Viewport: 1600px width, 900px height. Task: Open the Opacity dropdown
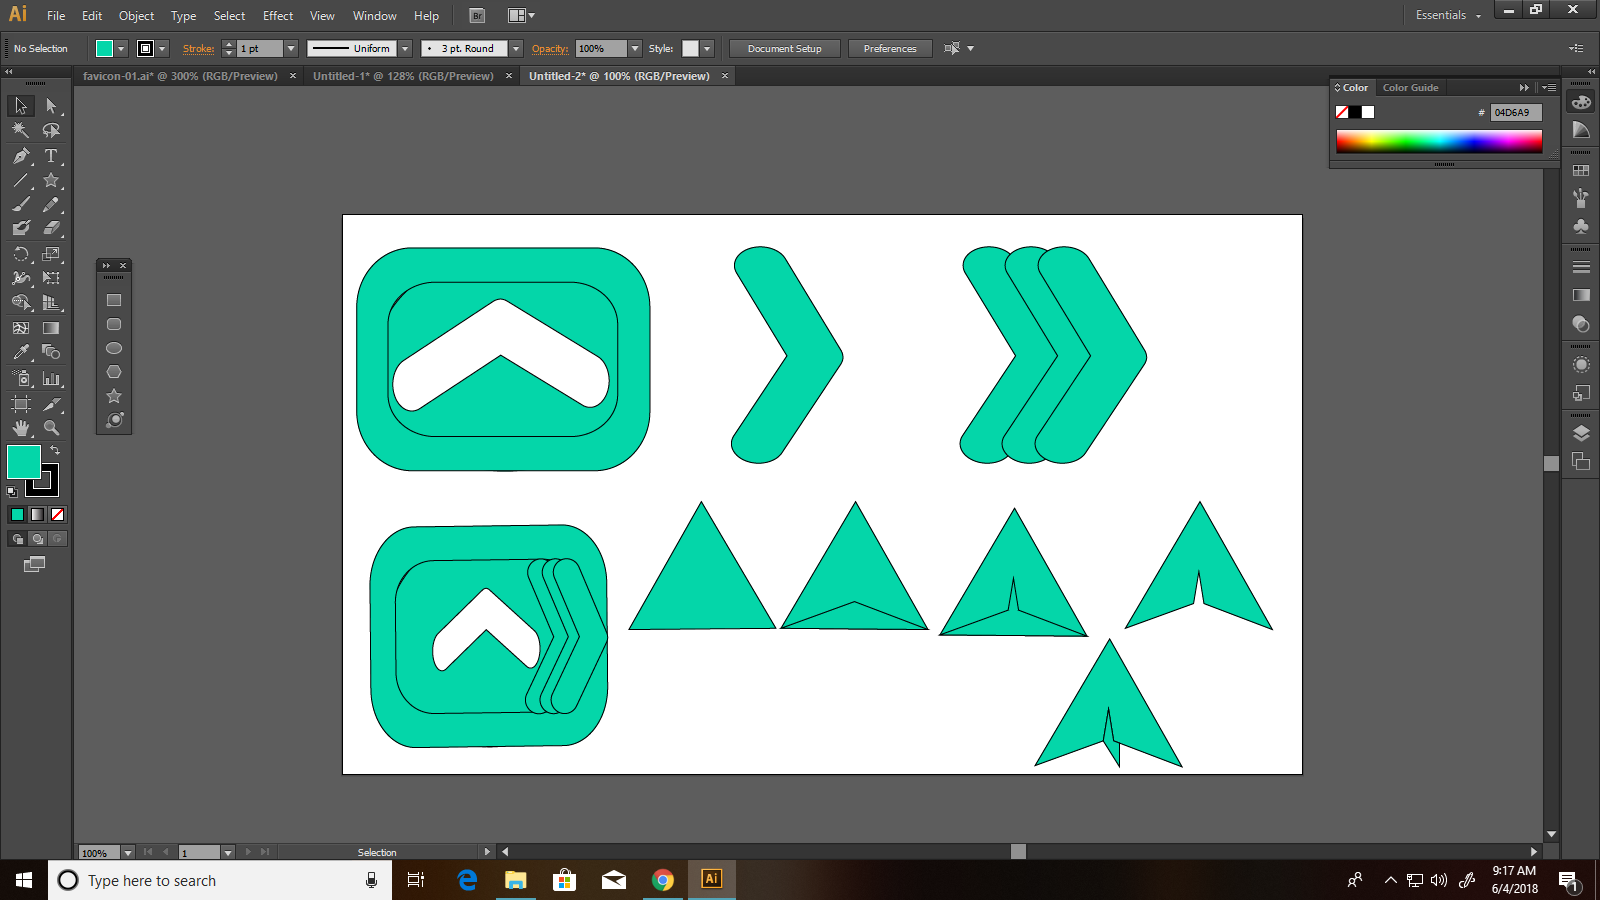[x=634, y=48]
